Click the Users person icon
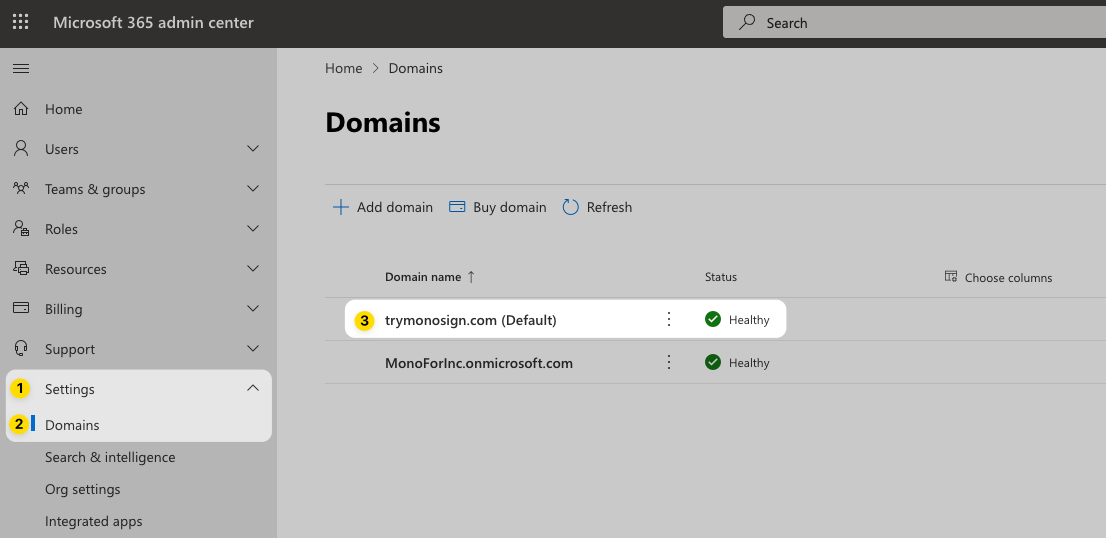The image size is (1106, 538). (21, 149)
